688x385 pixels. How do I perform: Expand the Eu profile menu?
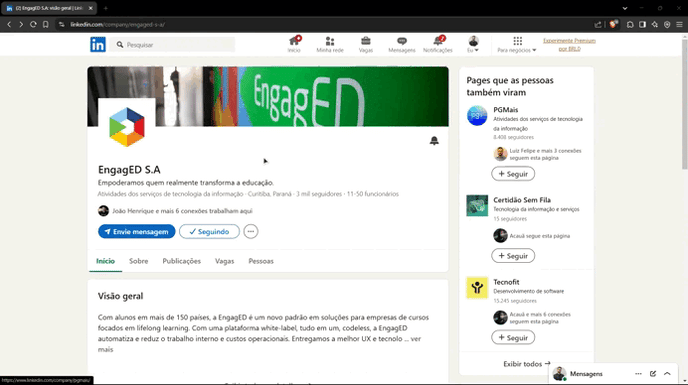pyautogui.click(x=473, y=44)
